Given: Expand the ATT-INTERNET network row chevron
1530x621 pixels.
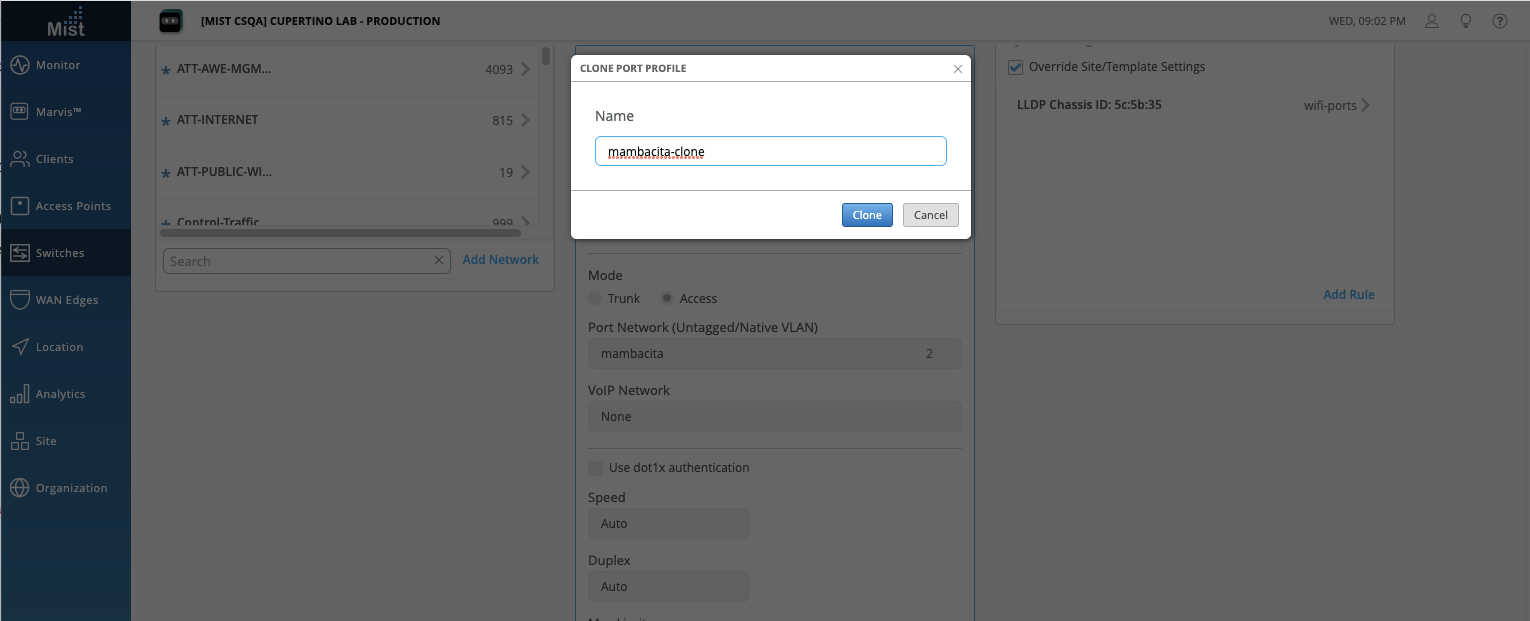Looking at the screenshot, I should [526, 120].
